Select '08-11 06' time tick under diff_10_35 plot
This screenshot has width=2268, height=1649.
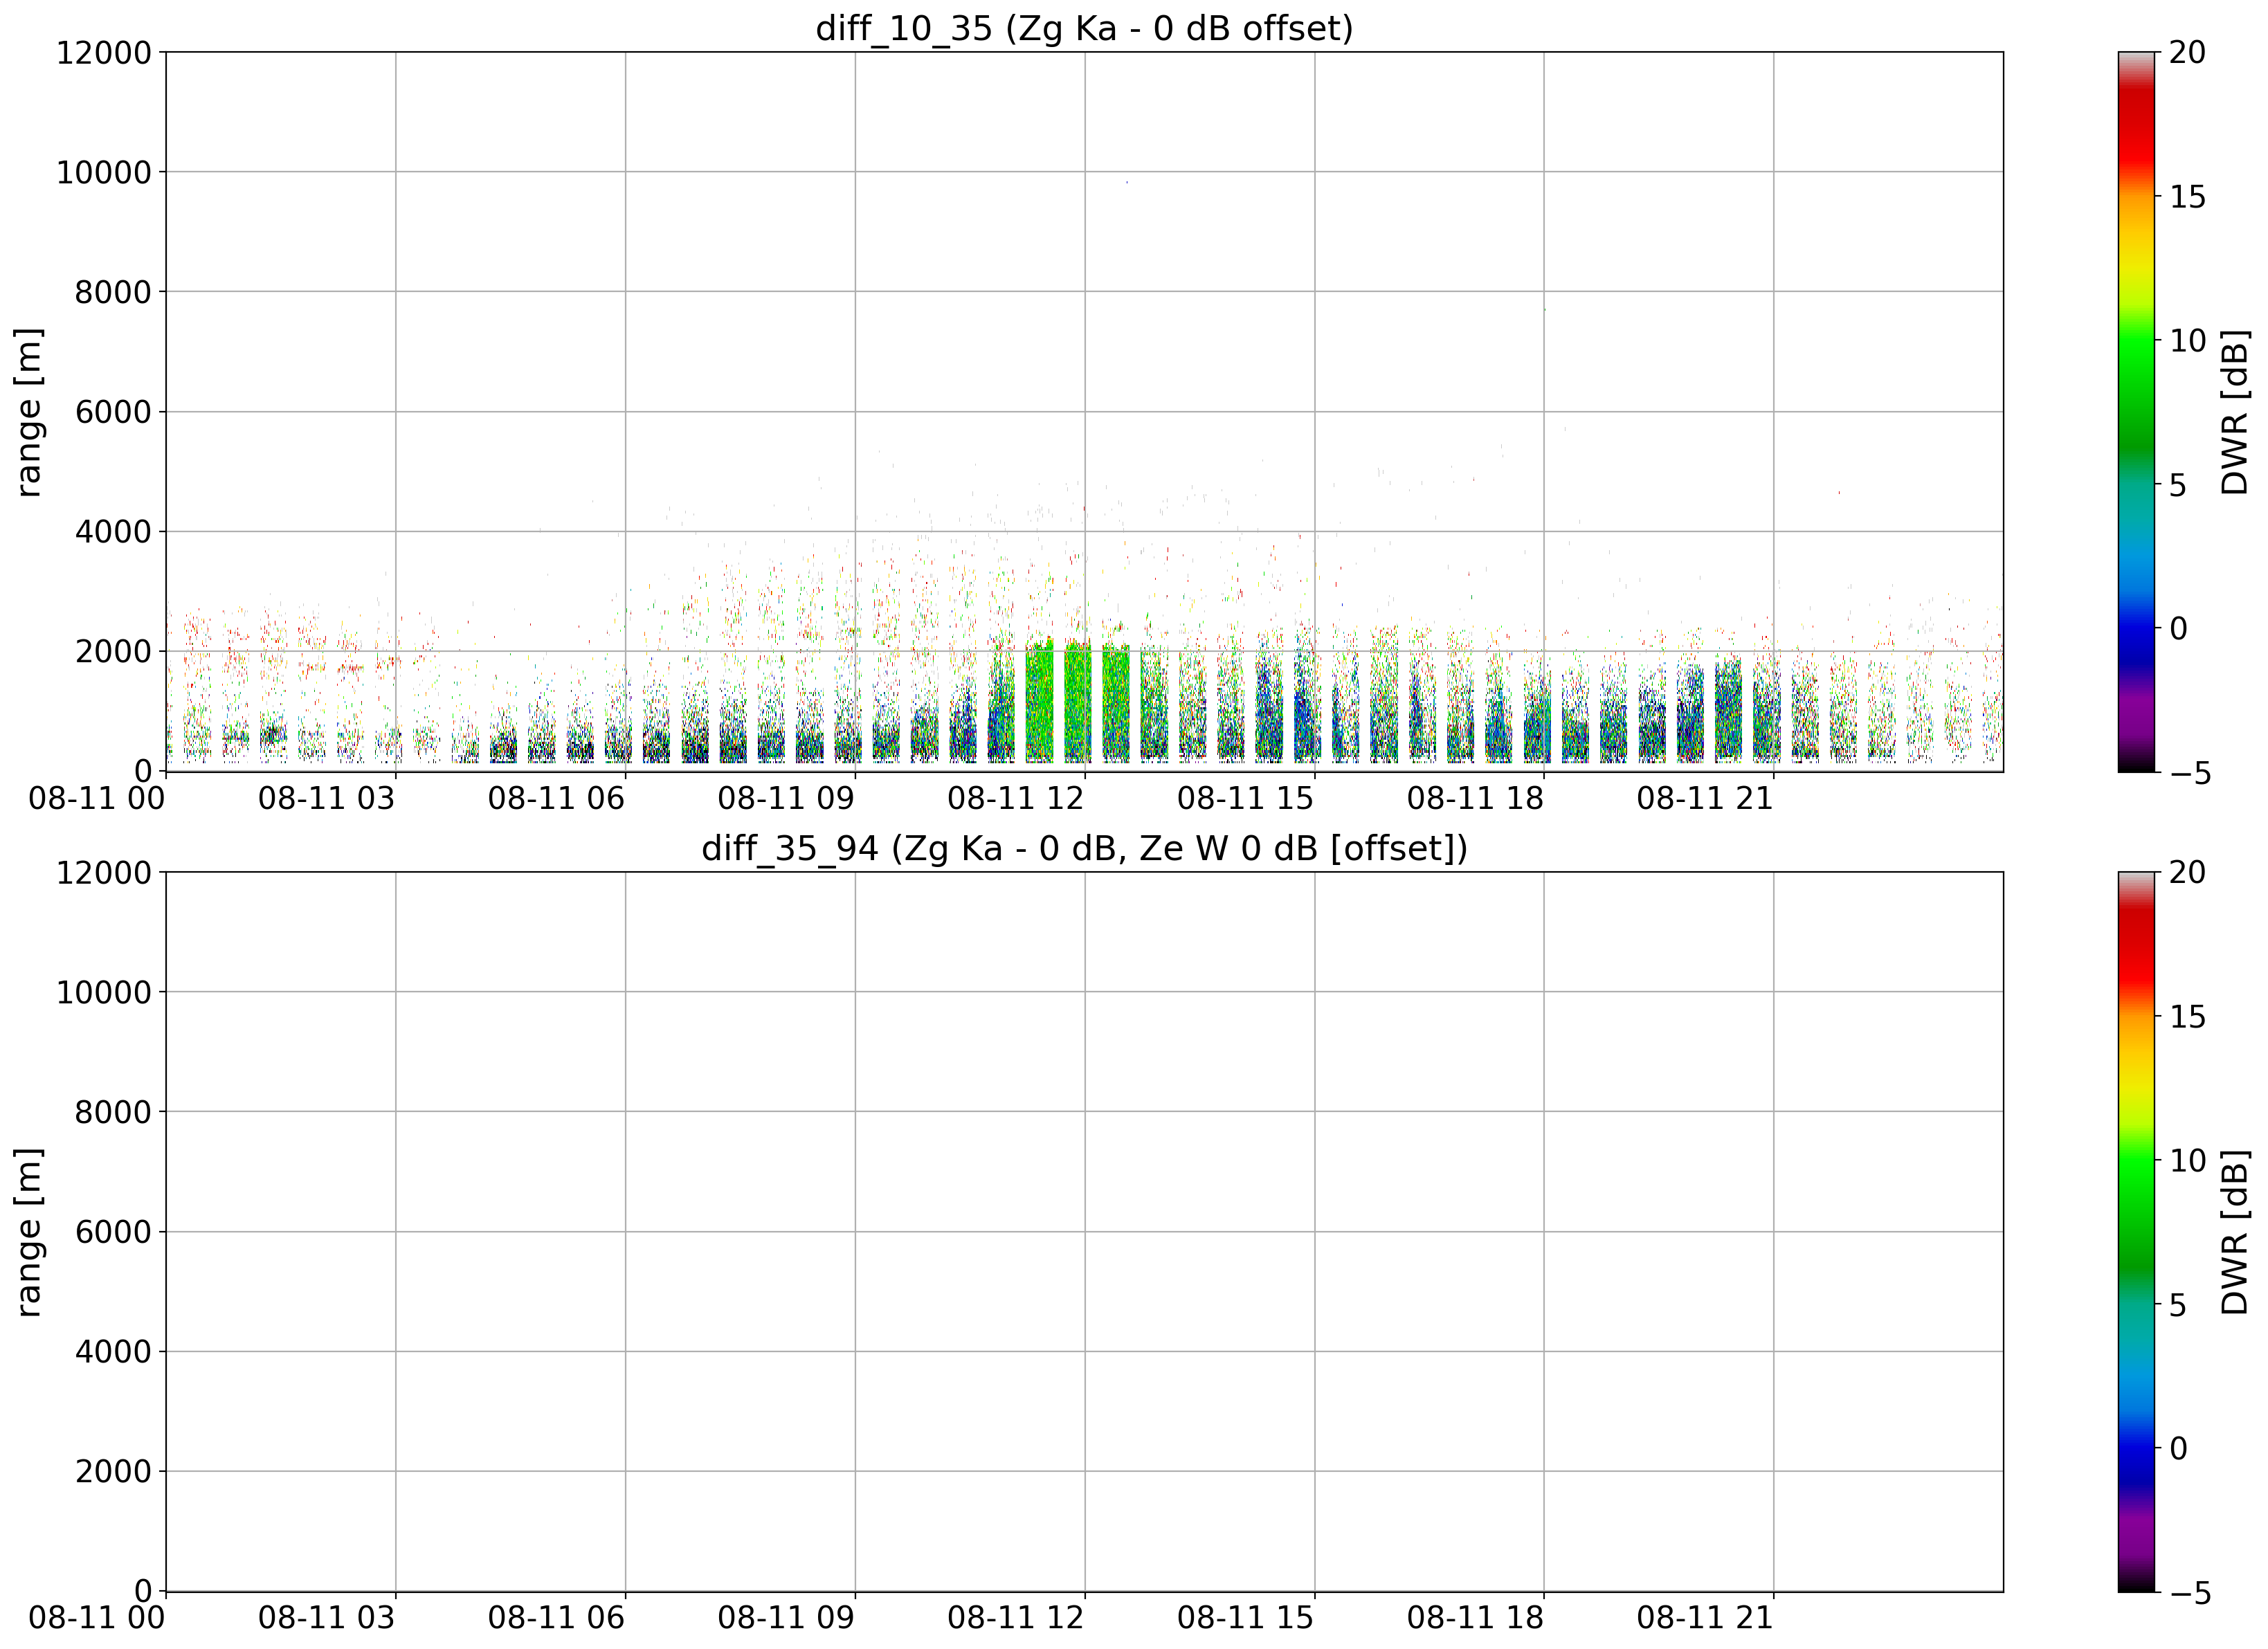tap(557, 799)
